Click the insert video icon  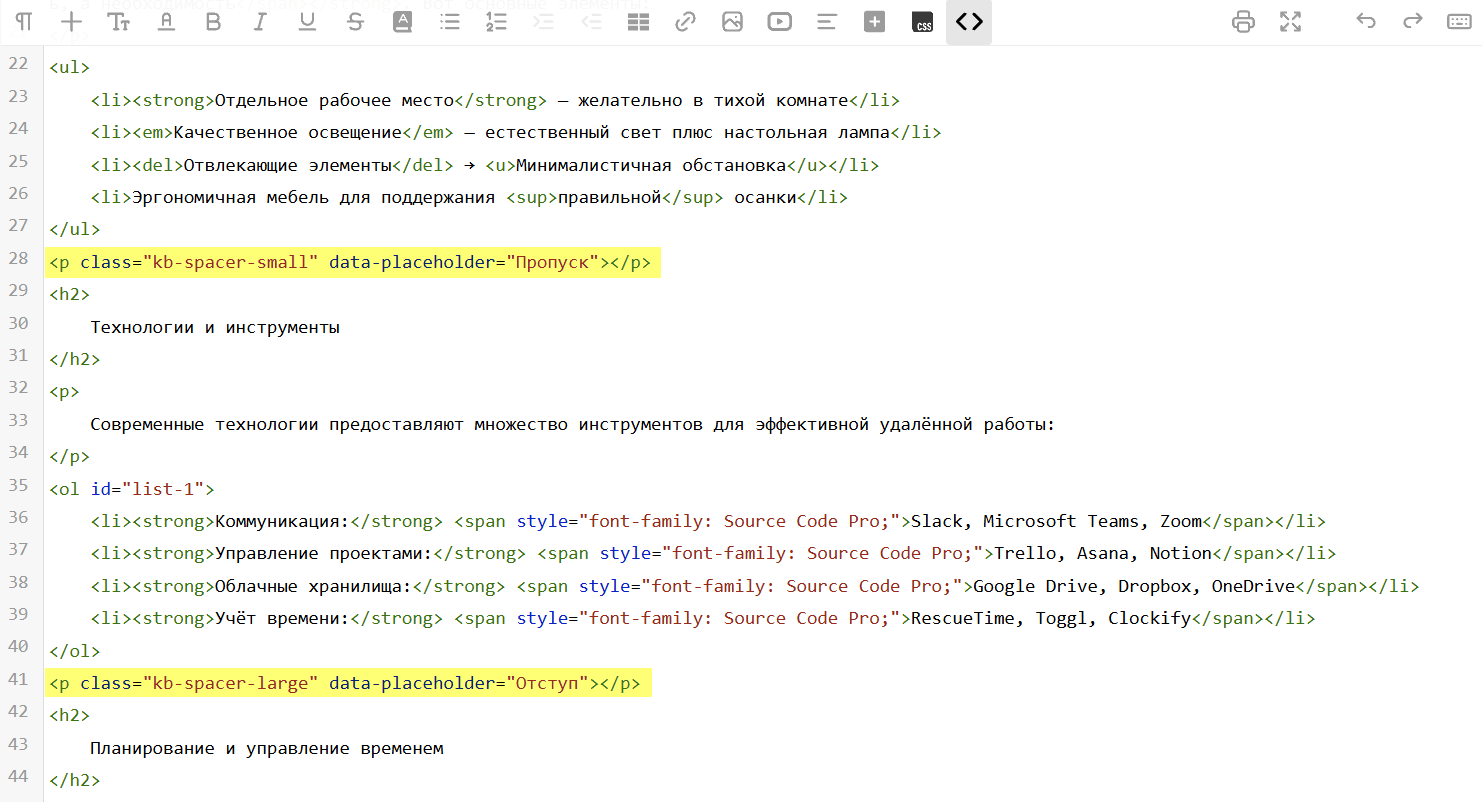coord(780,22)
